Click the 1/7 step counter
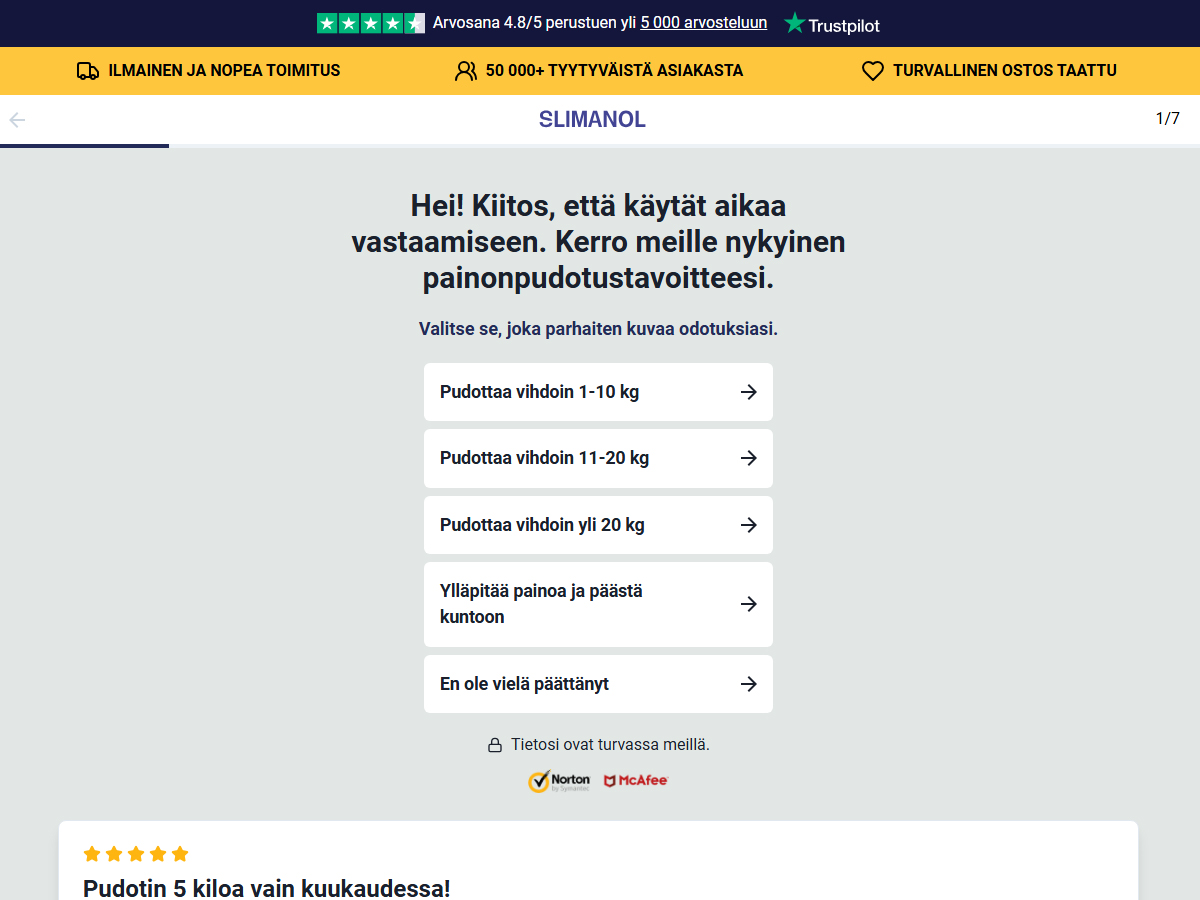Viewport: 1200px width, 900px height. (x=1168, y=119)
